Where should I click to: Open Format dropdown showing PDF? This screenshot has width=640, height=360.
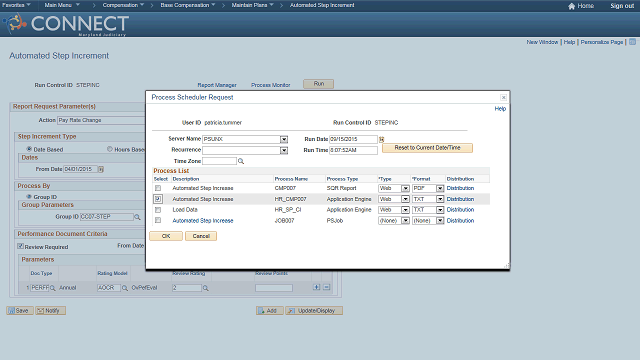pyautogui.click(x=440, y=188)
